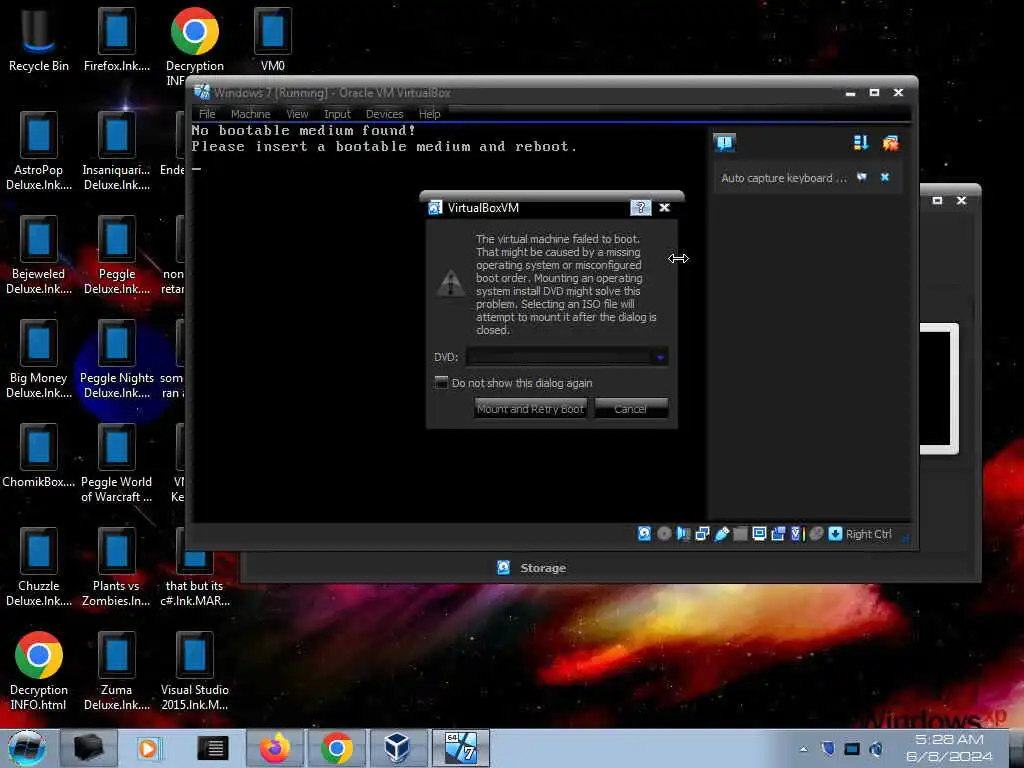Viewport: 1024px width, 768px height.
Task: Click the Chrome icon in the taskbar
Action: [337, 748]
